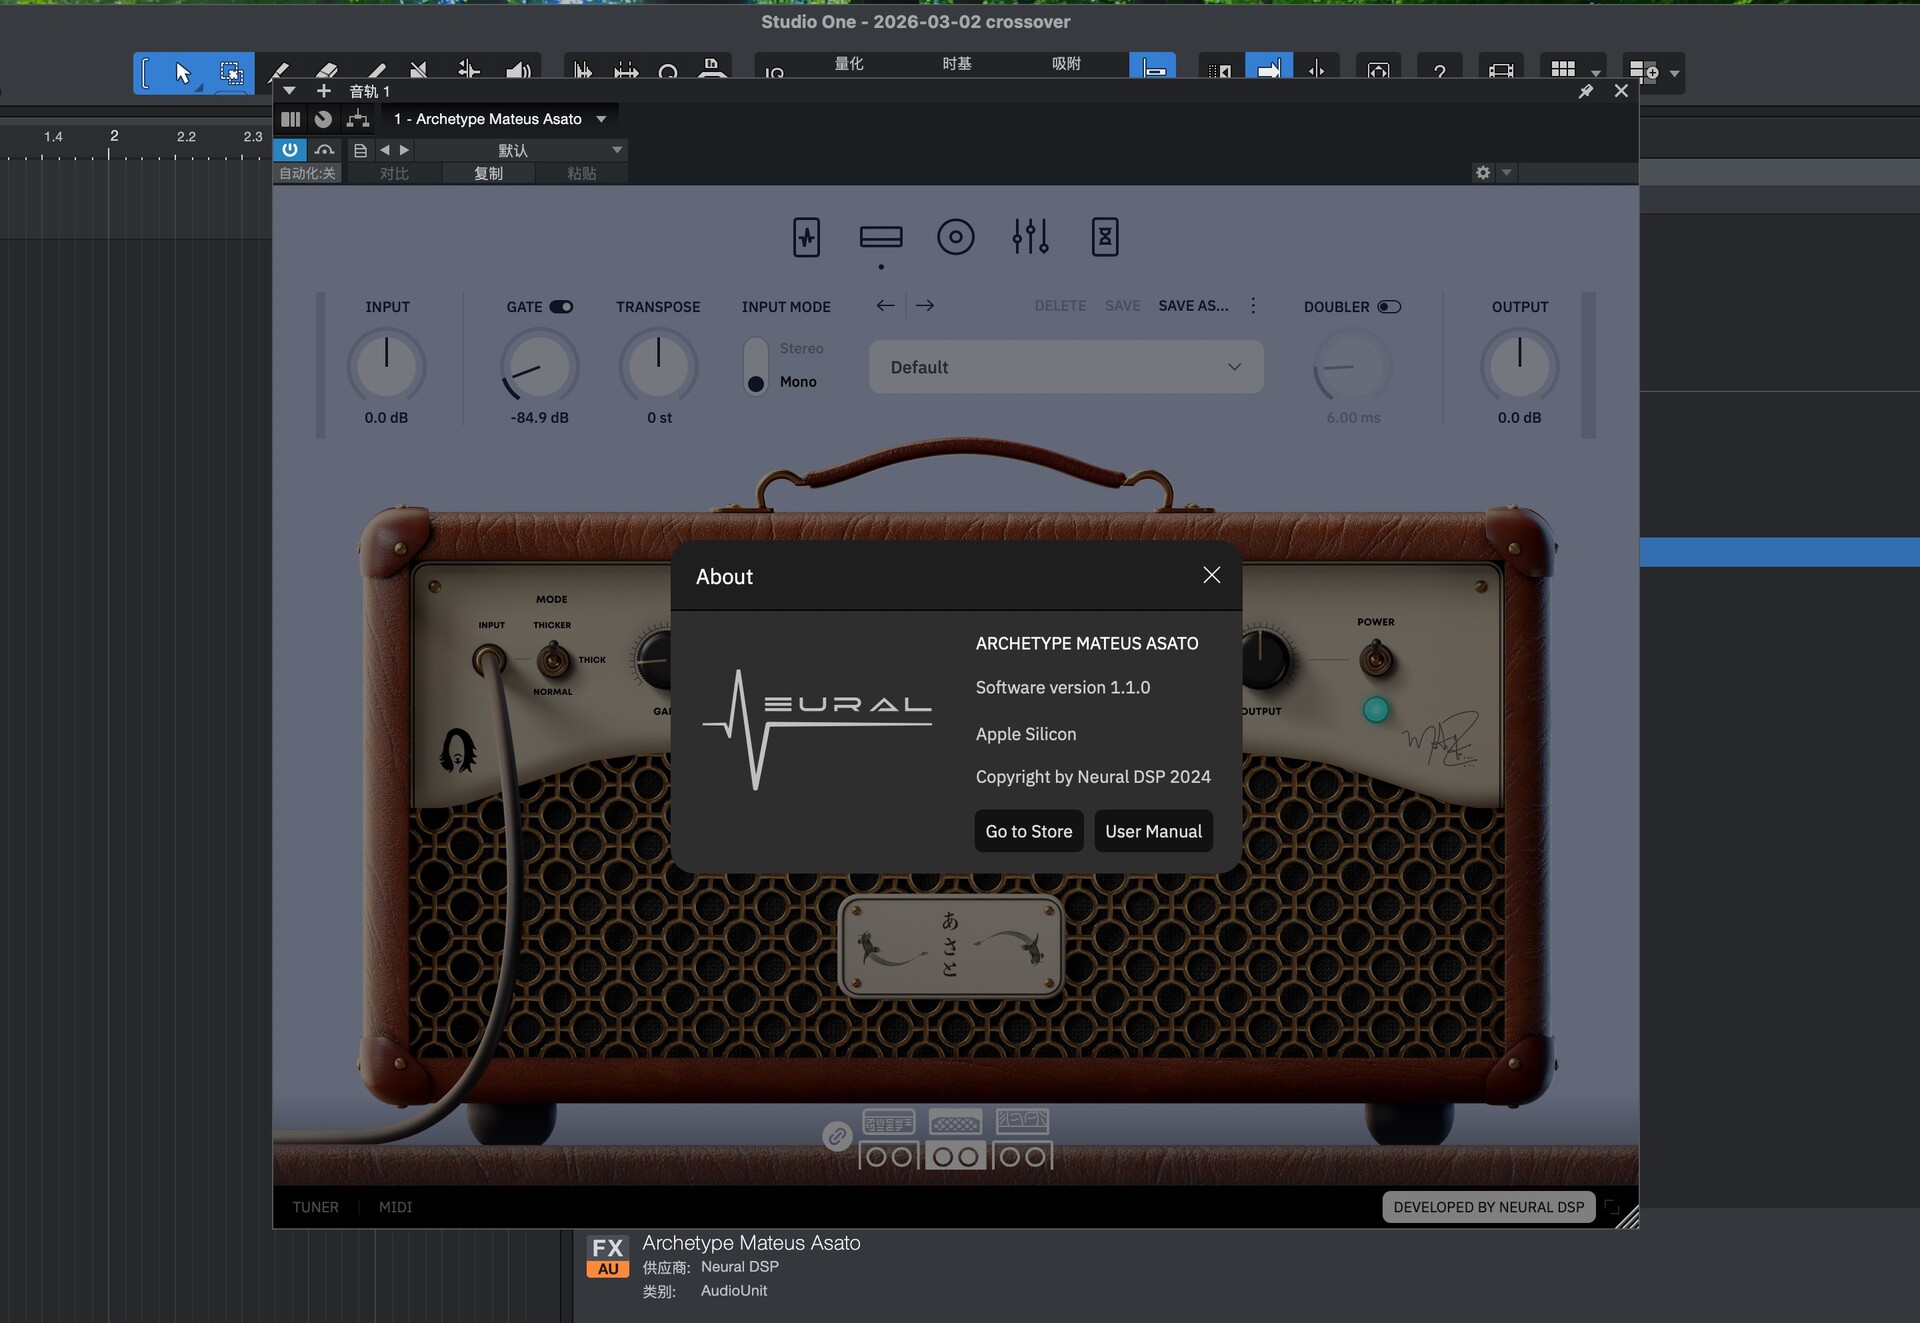This screenshot has width=1920, height=1323.
Task: Open the TUNER tab
Action: [x=315, y=1207]
